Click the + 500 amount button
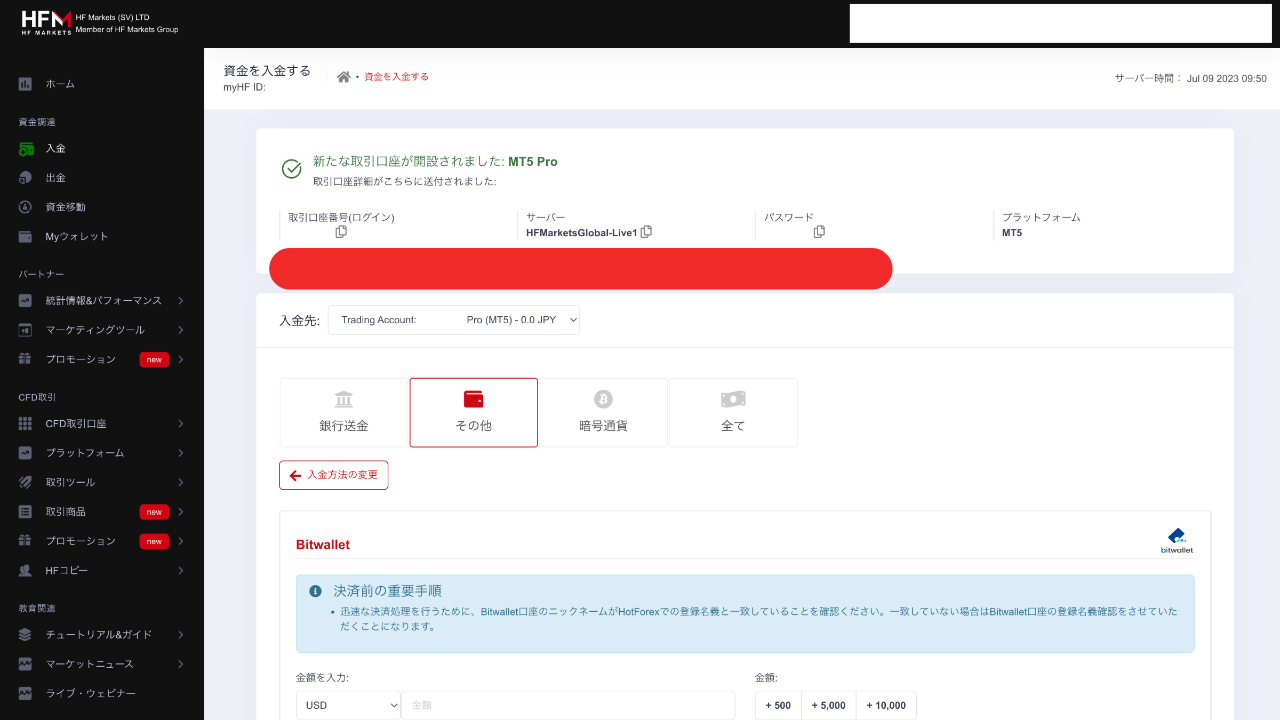This screenshot has width=1280, height=720. pyautogui.click(x=778, y=705)
